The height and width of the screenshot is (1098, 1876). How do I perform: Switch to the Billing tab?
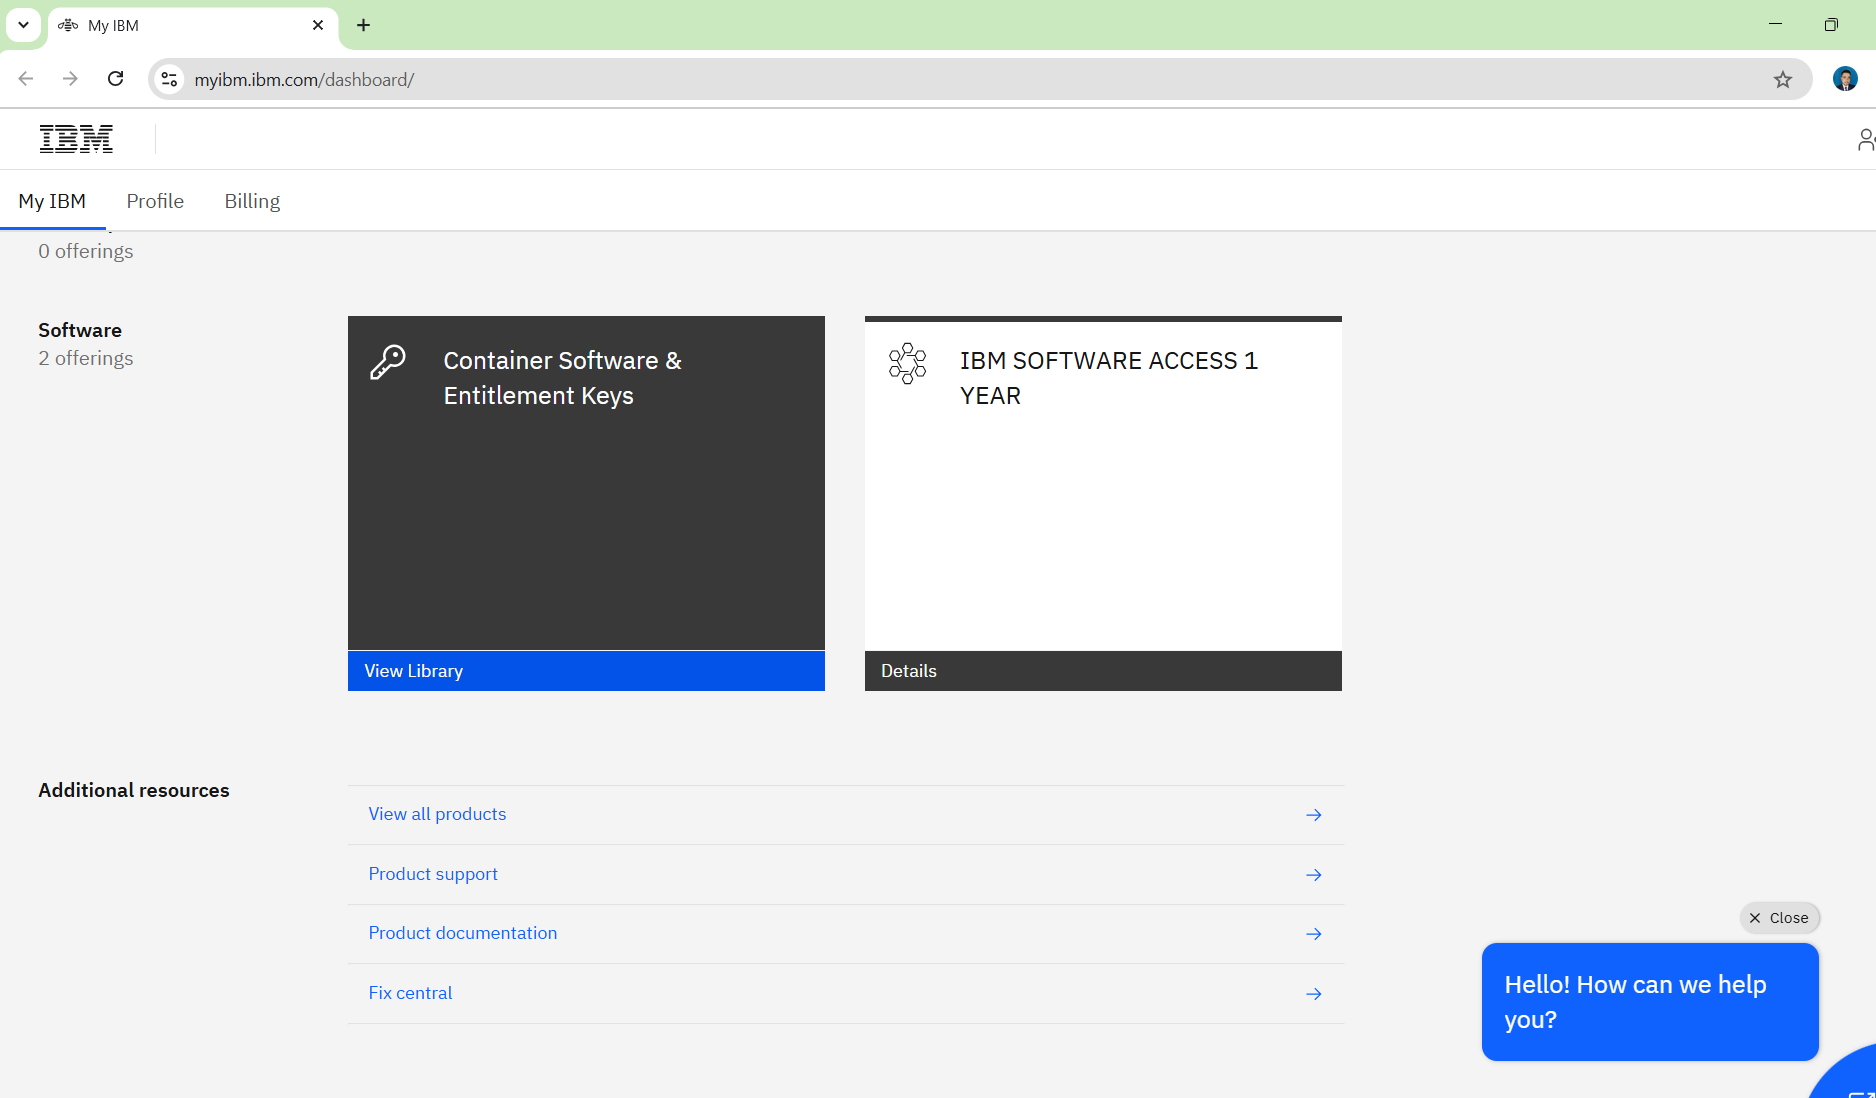tap(252, 201)
